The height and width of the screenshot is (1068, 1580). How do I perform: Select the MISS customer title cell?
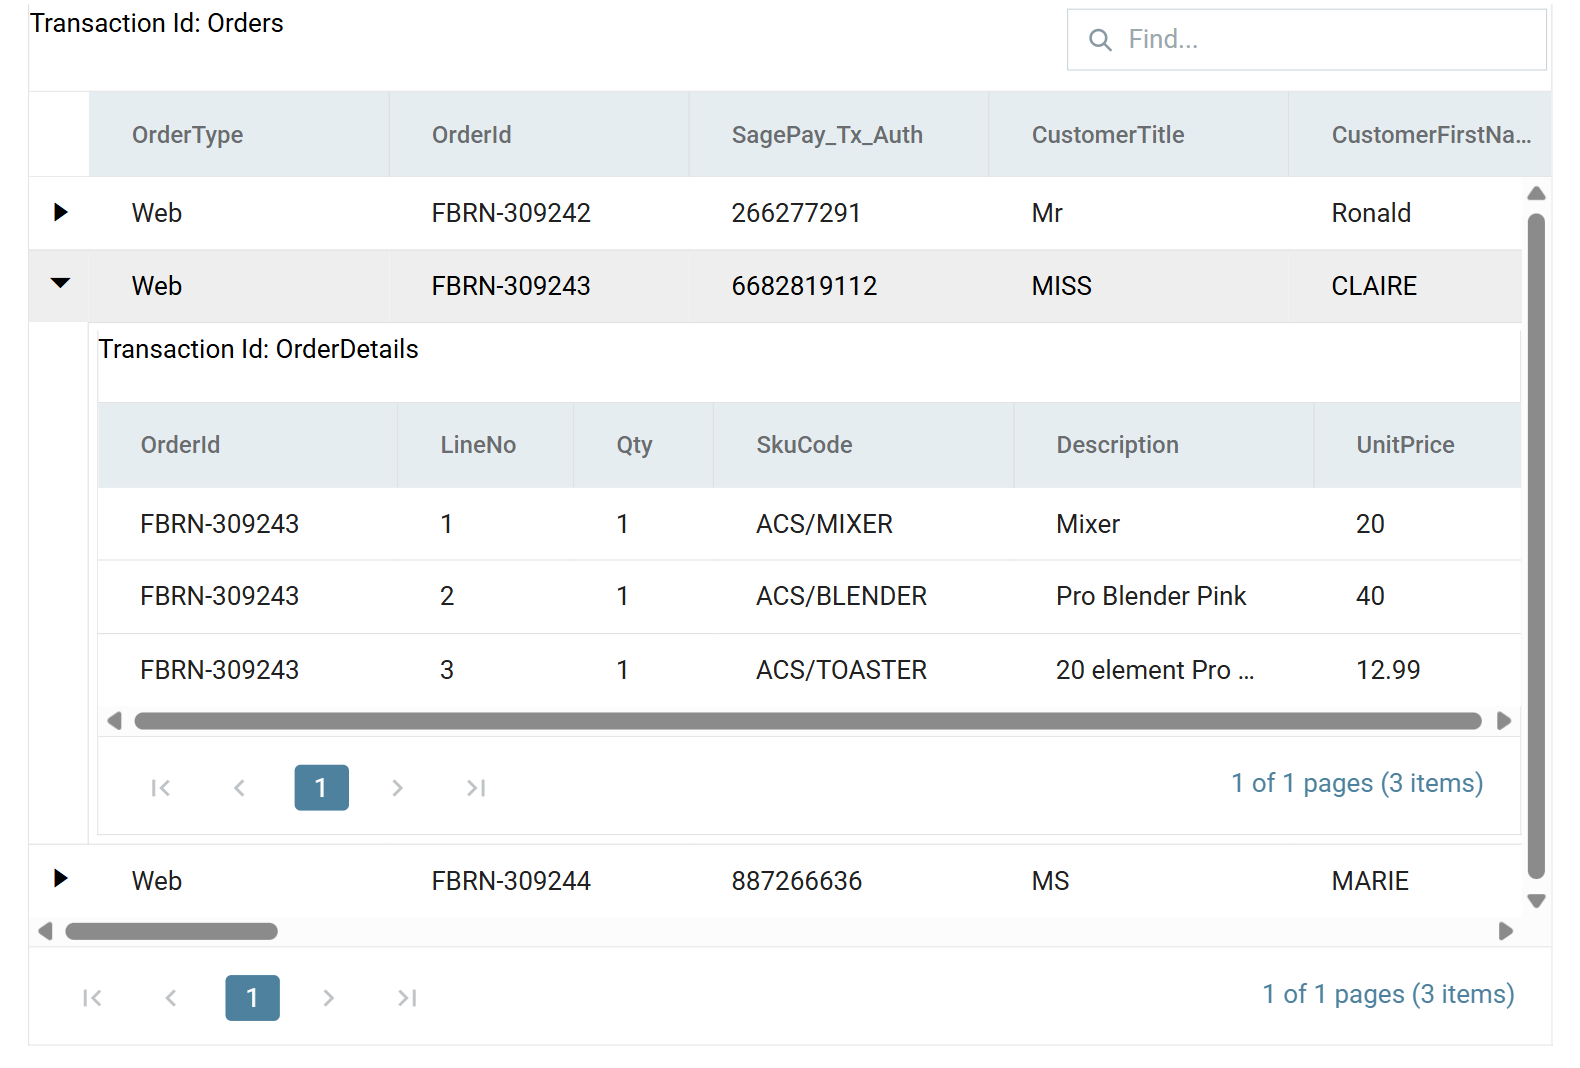[1139, 286]
